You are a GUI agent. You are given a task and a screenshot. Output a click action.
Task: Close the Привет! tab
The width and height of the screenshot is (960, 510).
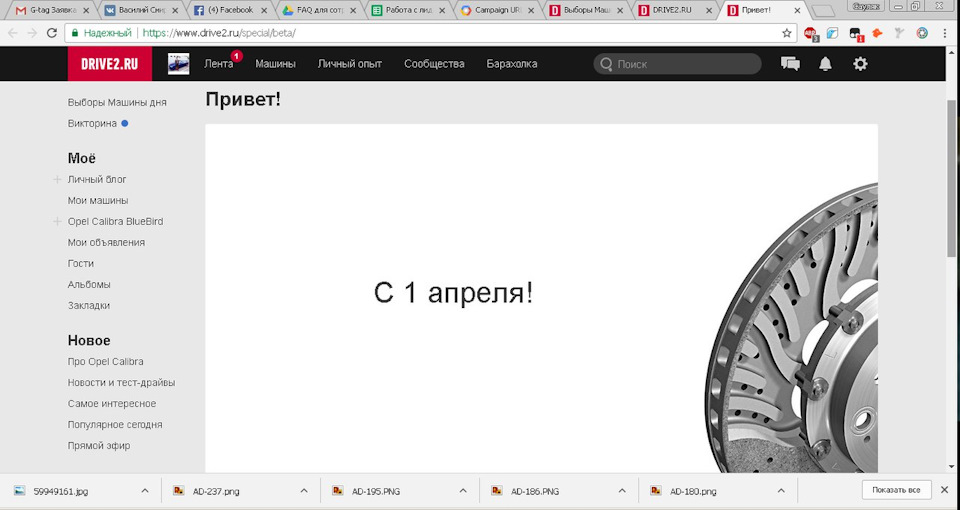(x=798, y=10)
